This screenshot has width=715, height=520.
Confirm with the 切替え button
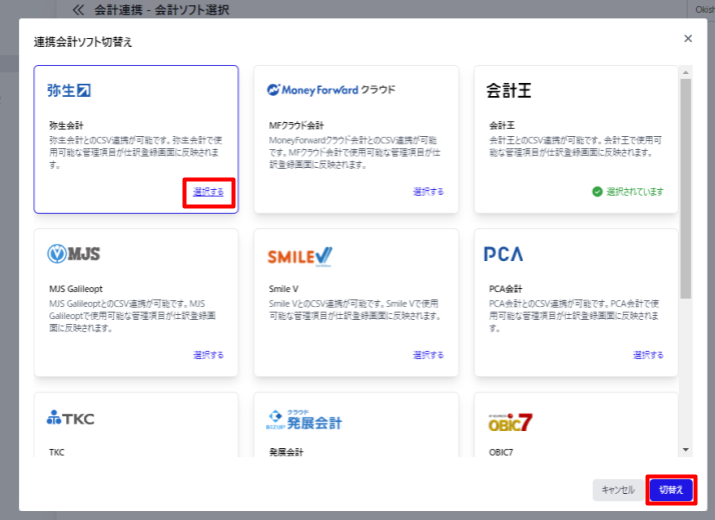(x=671, y=490)
